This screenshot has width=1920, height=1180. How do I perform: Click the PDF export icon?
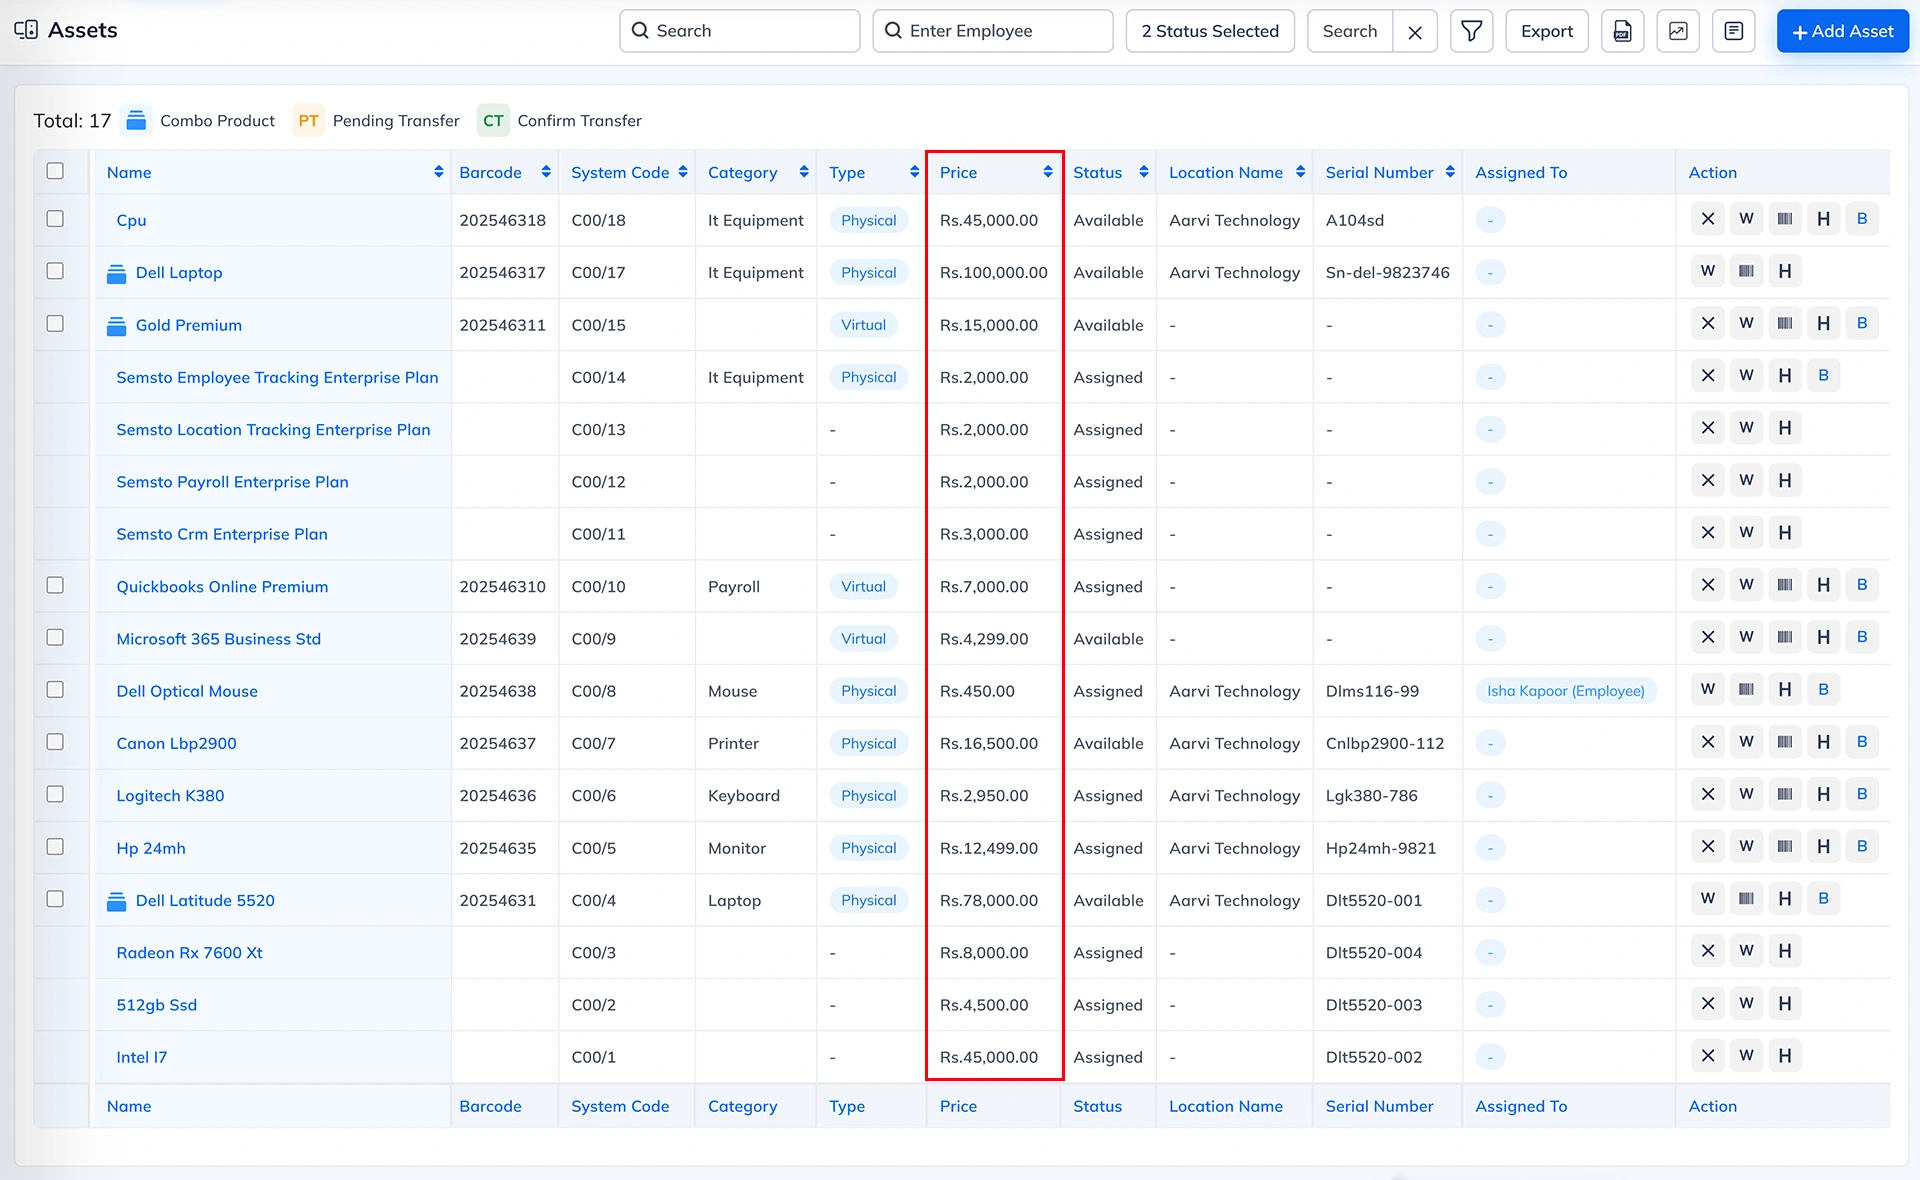pyautogui.click(x=1622, y=31)
